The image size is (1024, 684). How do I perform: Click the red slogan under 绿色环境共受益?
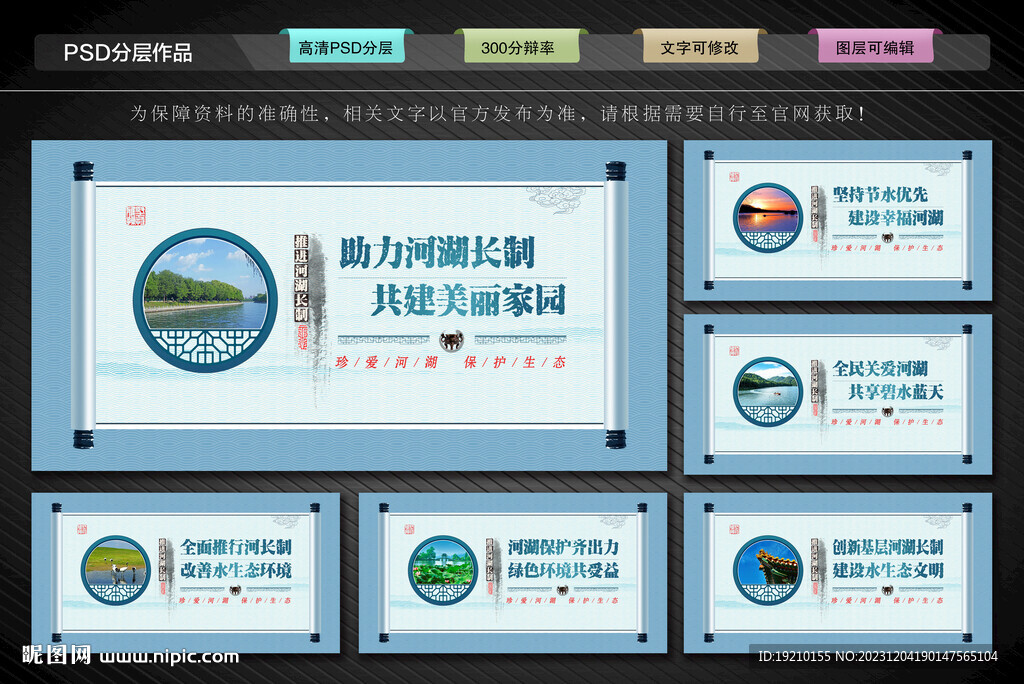tap(563, 600)
